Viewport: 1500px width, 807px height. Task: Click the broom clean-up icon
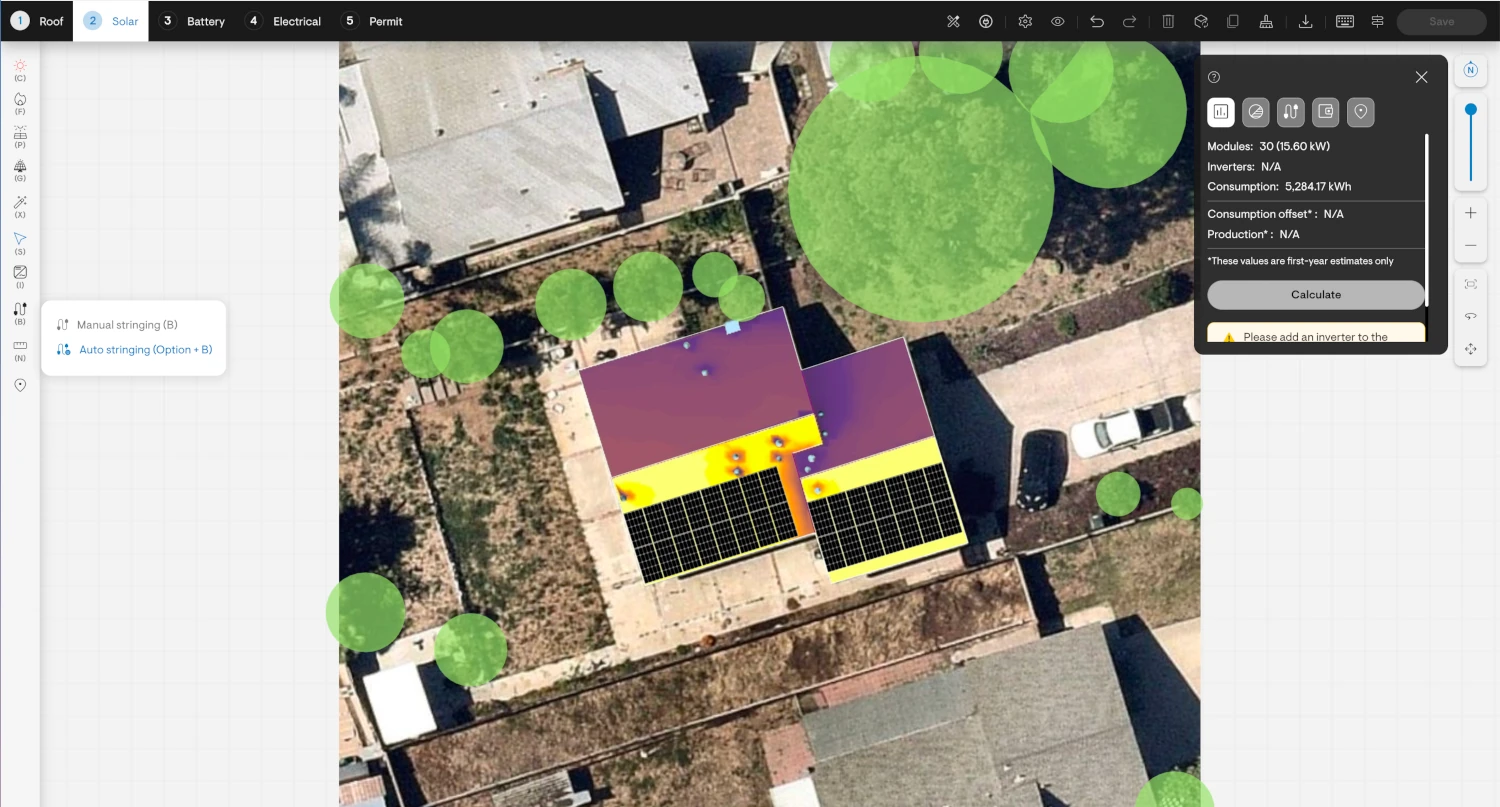click(1266, 21)
